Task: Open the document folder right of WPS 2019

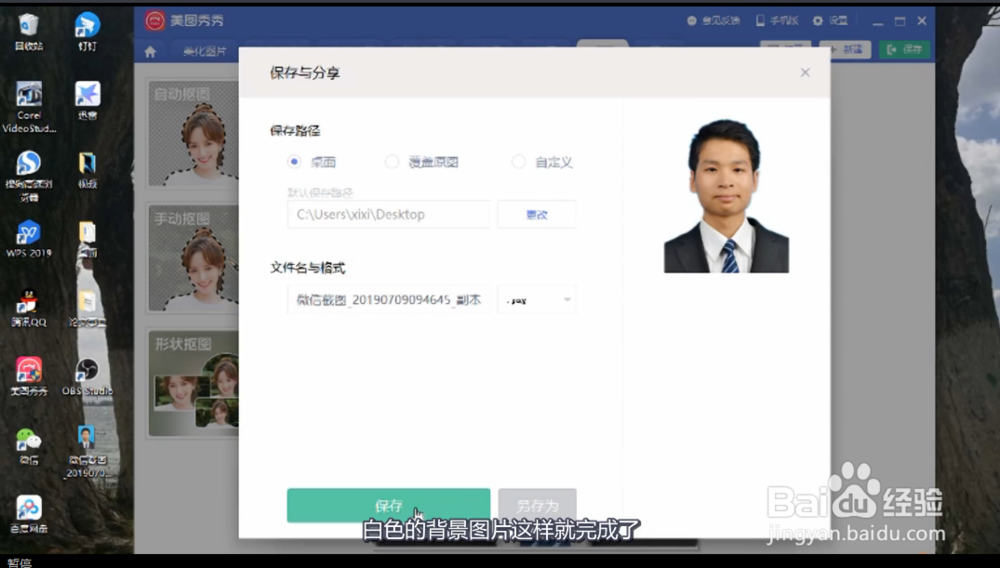Action: click(87, 238)
